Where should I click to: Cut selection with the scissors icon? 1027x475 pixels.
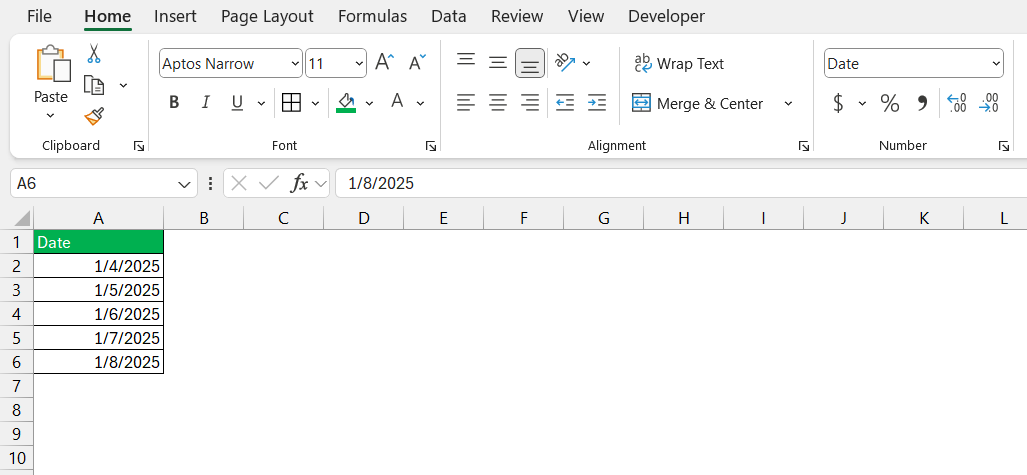point(94,53)
